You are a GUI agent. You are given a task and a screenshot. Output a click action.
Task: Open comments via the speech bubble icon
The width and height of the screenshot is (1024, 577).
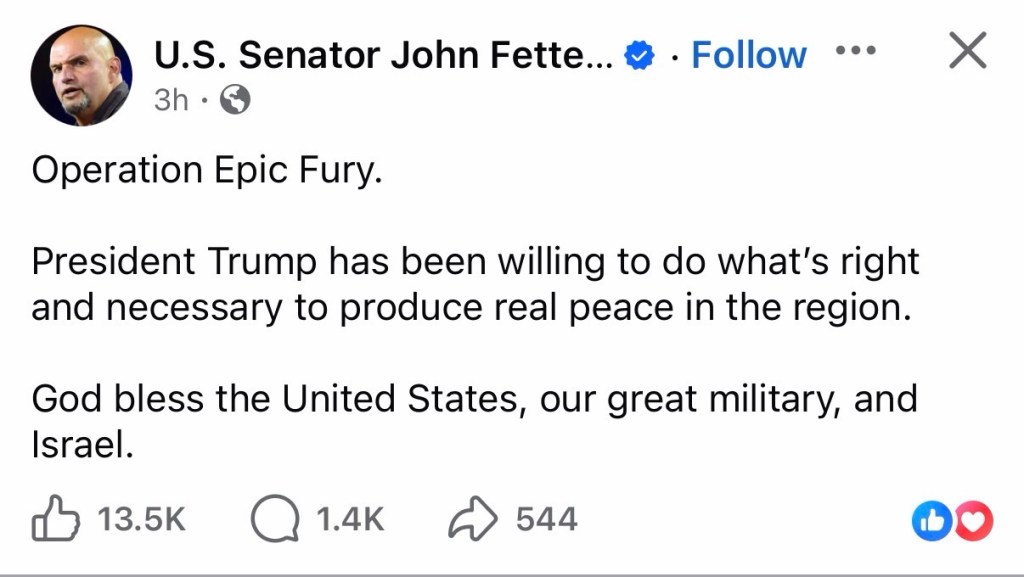[x=273, y=520]
